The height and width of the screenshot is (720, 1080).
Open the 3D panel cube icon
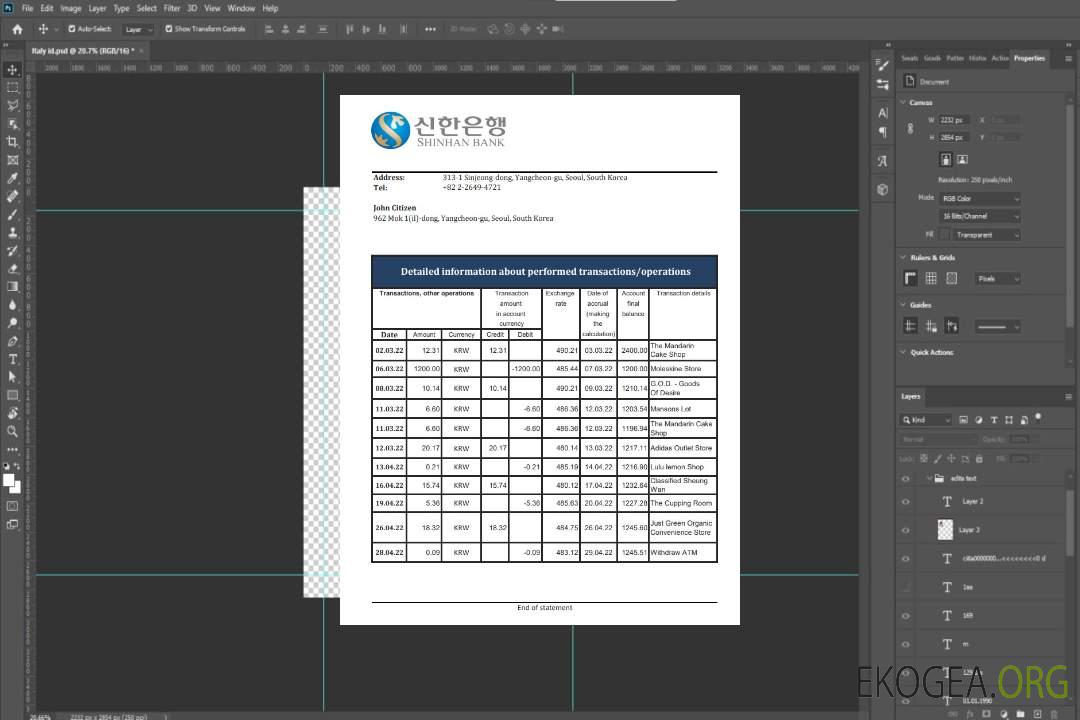pyautogui.click(x=883, y=189)
